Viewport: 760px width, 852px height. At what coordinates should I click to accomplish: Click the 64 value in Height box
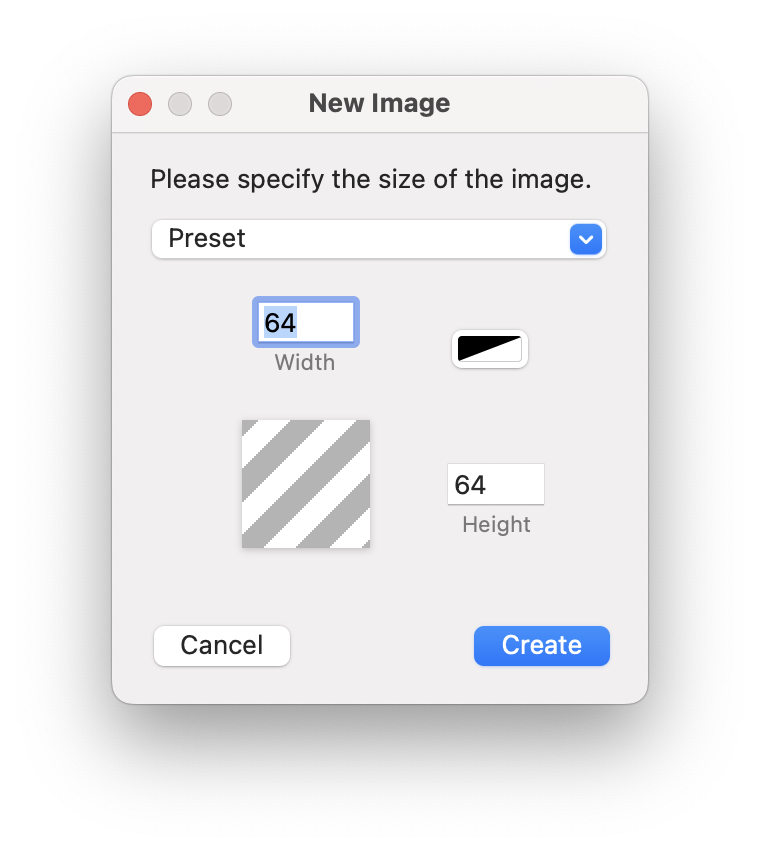click(470, 485)
